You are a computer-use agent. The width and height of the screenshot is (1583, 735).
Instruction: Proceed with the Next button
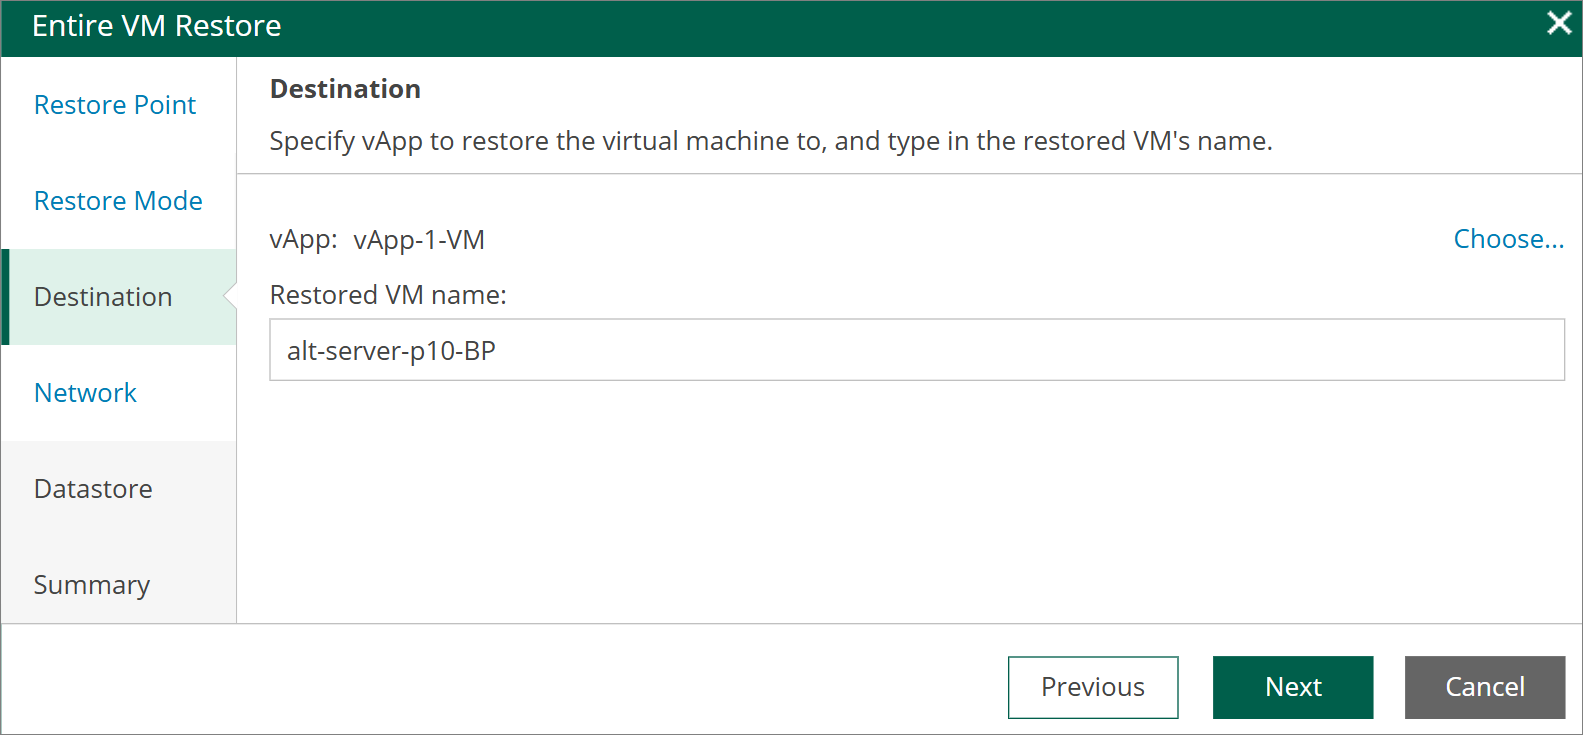click(x=1293, y=687)
